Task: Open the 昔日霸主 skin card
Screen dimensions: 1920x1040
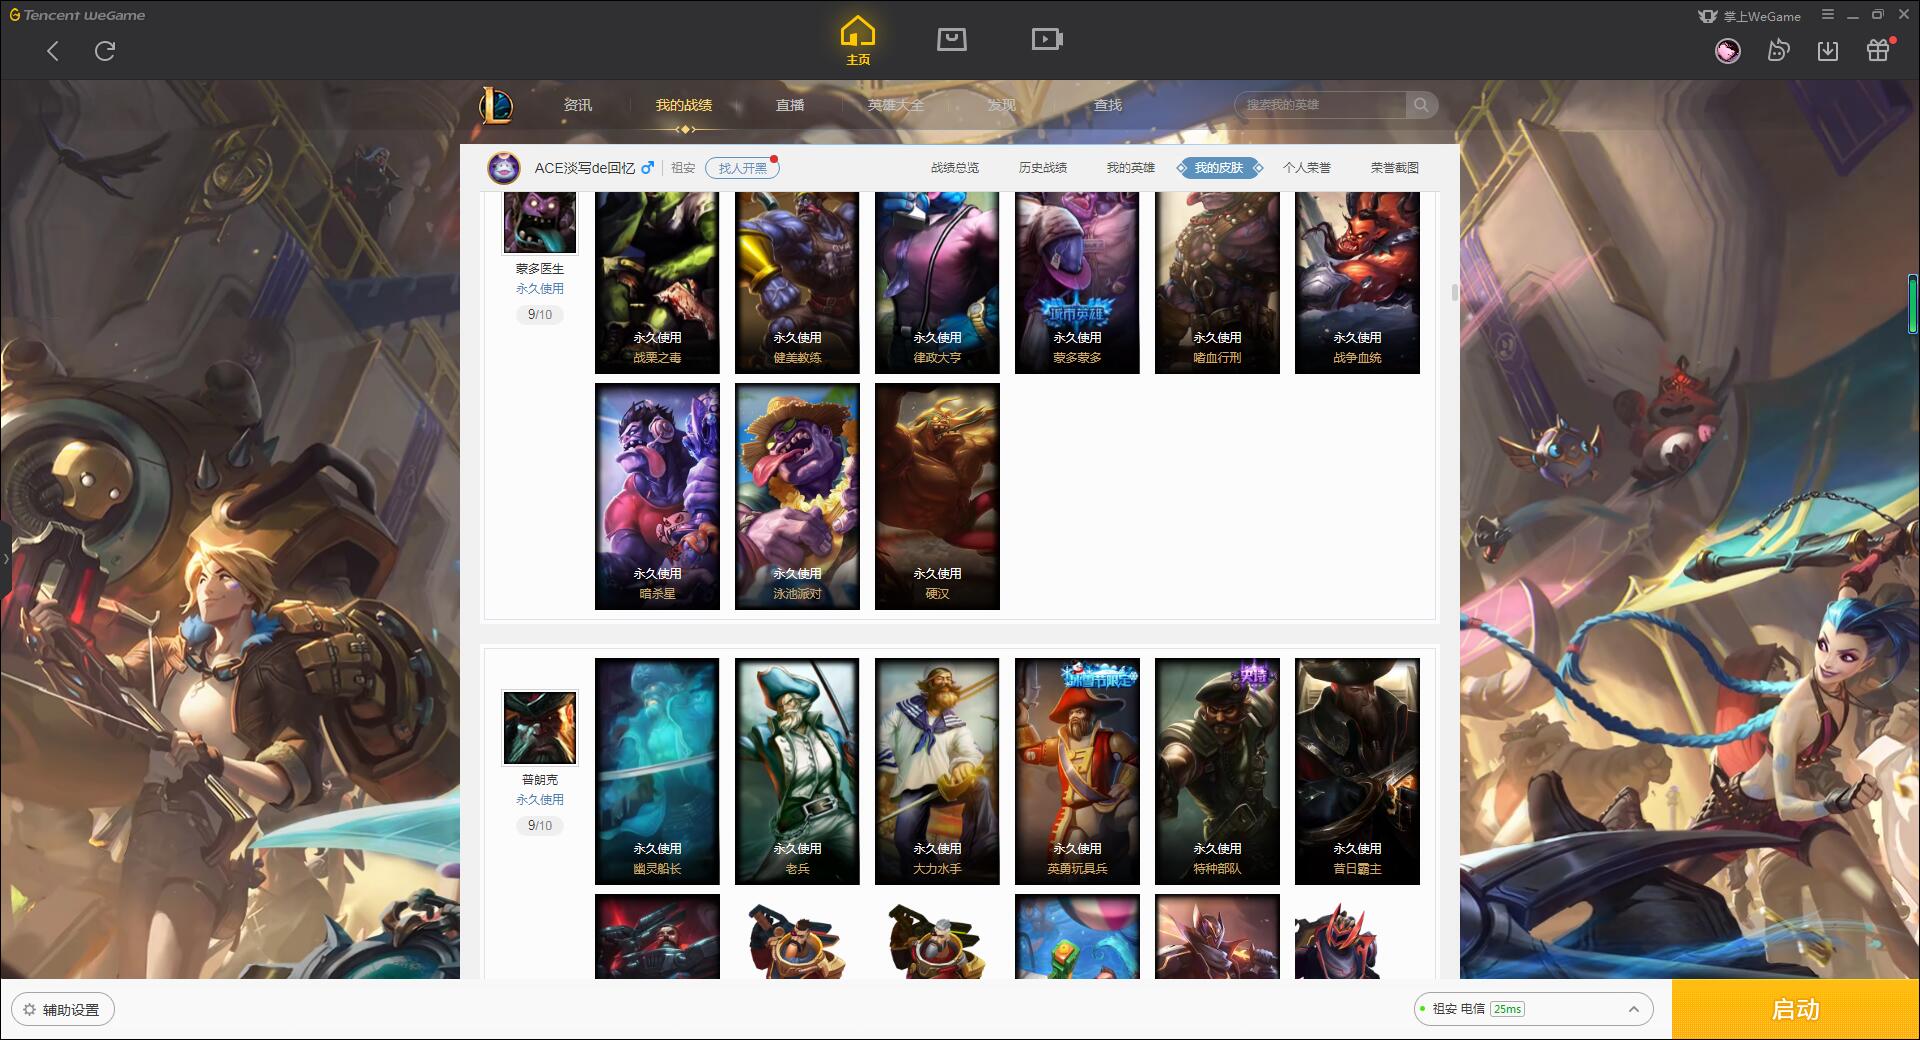Action: point(1357,771)
